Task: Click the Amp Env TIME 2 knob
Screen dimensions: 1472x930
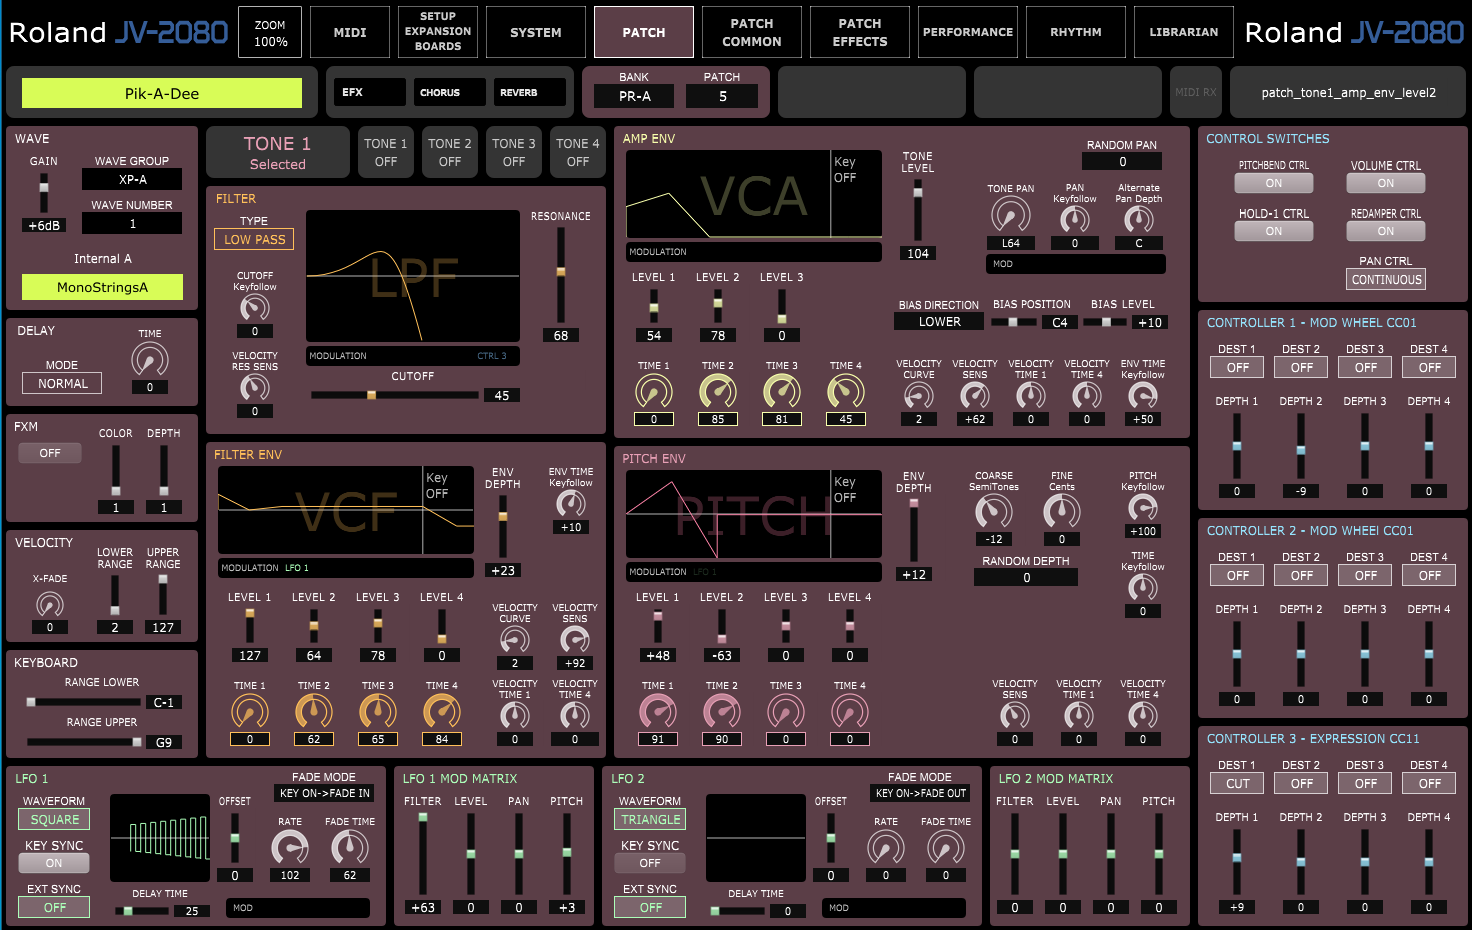Action: pos(718,392)
